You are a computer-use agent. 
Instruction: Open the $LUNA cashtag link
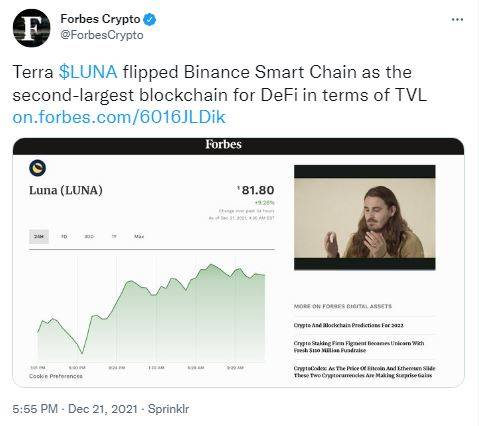[x=88, y=72]
